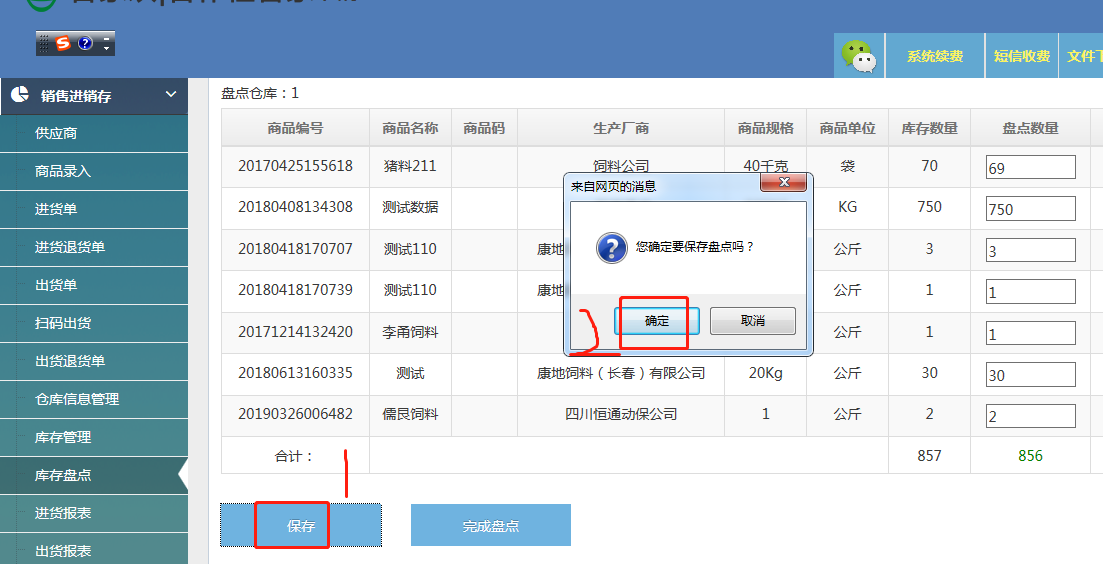Image resolution: width=1103 pixels, height=564 pixels.
Task: Open the 扫码出货 sidebar item
Action: point(94,323)
